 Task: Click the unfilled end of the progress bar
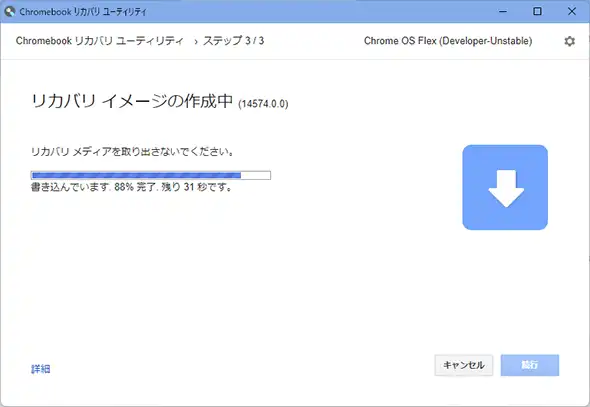[x=255, y=175]
